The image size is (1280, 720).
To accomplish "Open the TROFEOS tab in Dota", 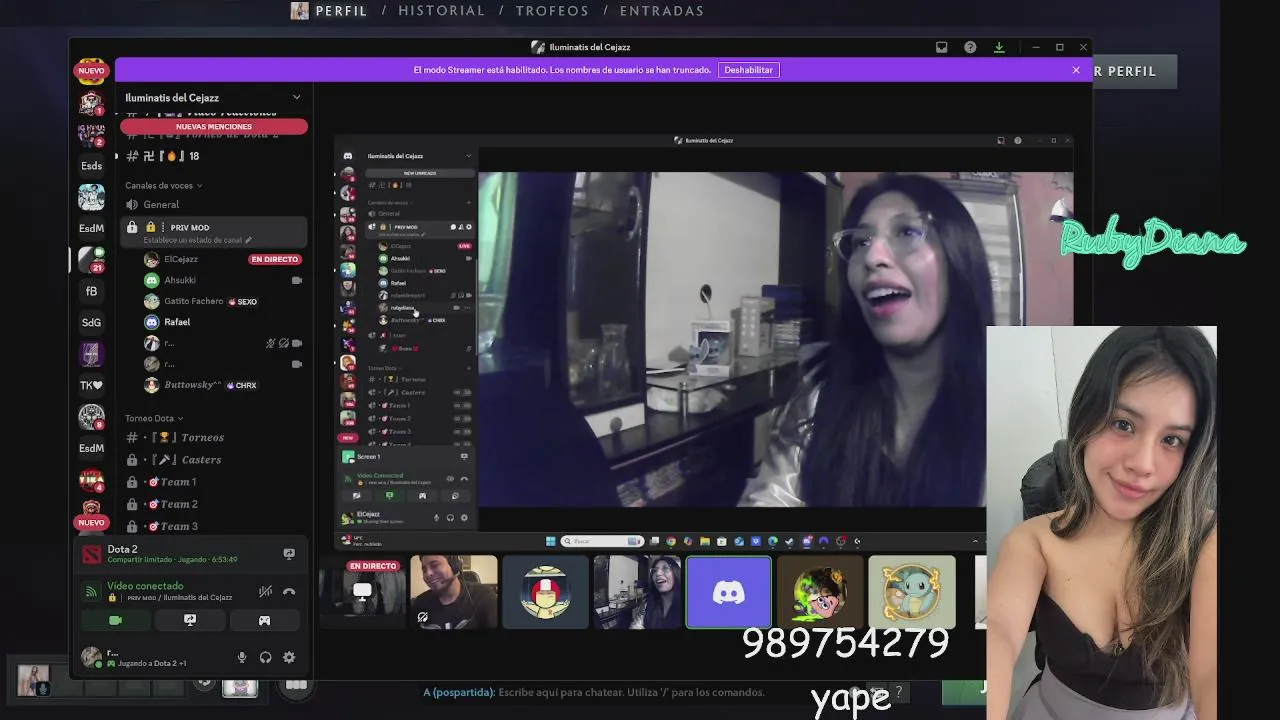I will [x=552, y=11].
